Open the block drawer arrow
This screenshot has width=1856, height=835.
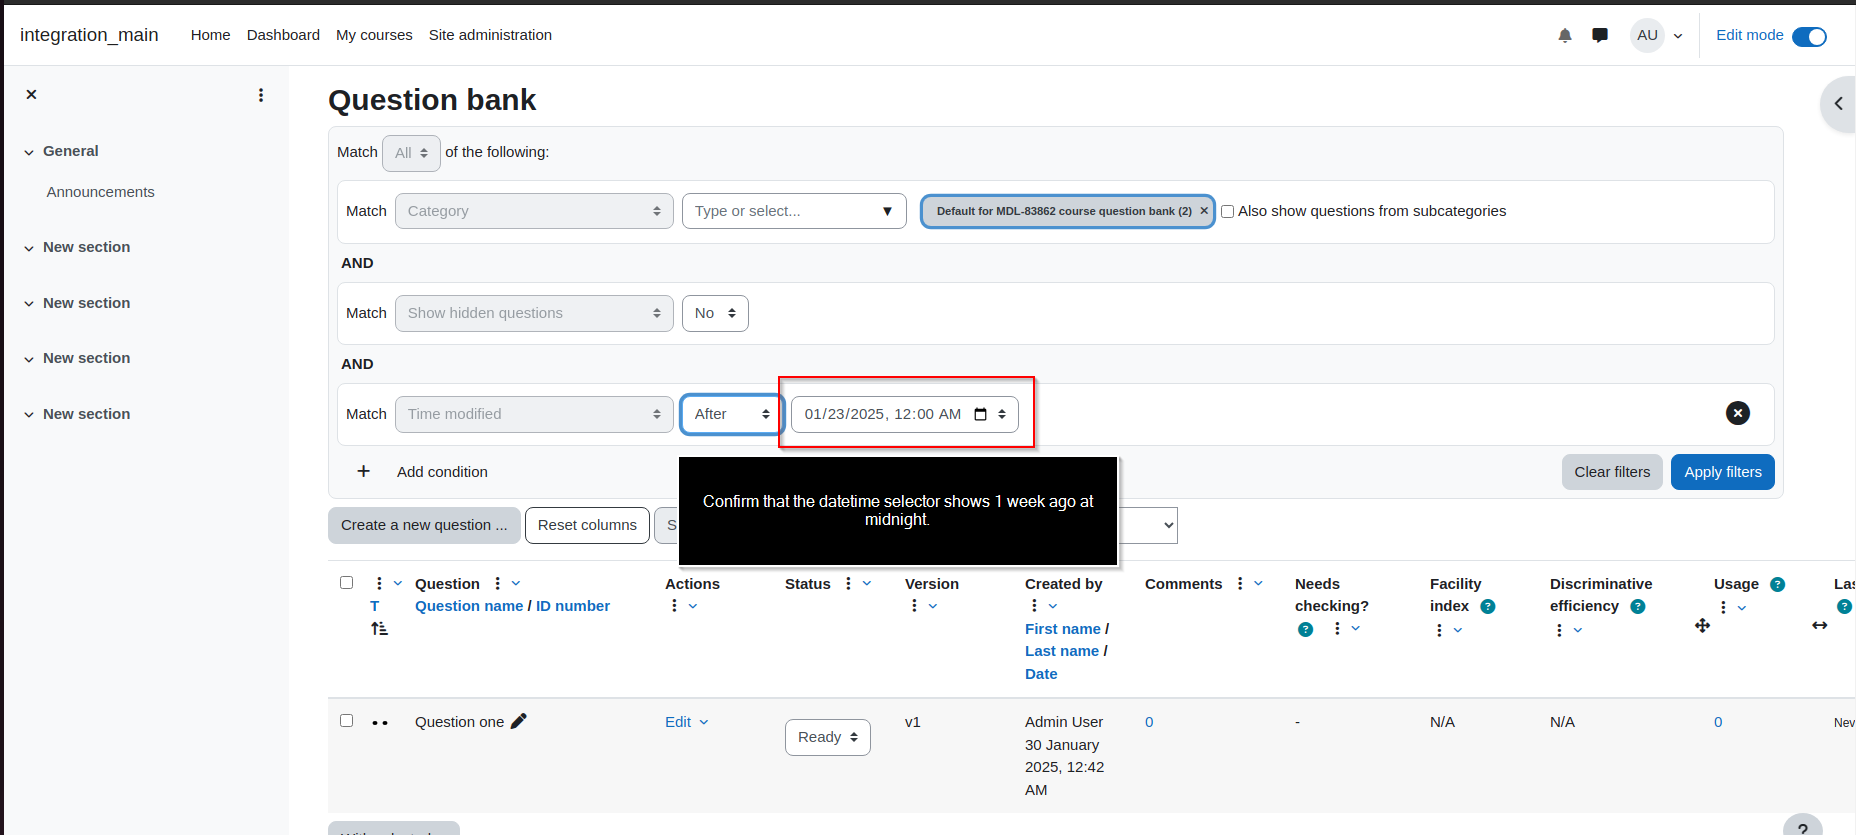(1838, 103)
